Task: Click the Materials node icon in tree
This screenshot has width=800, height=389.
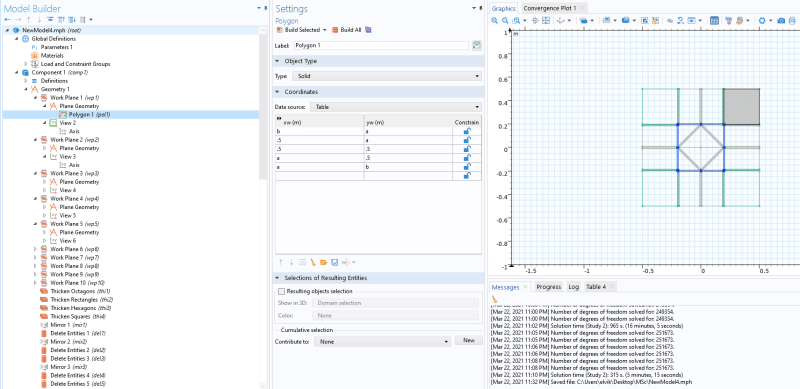Action: [x=35, y=55]
